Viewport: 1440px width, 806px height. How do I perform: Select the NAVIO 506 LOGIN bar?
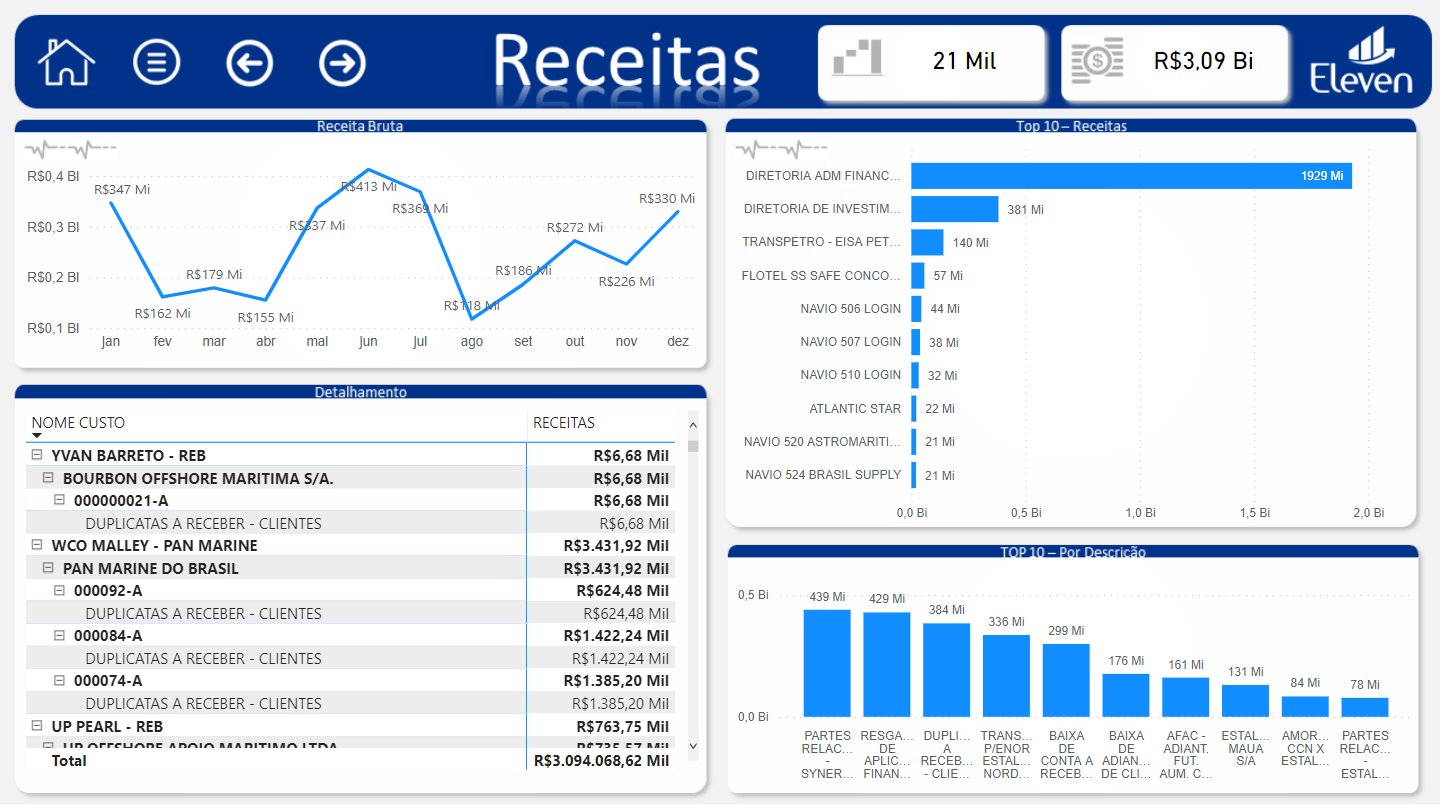(x=915, y=308)
